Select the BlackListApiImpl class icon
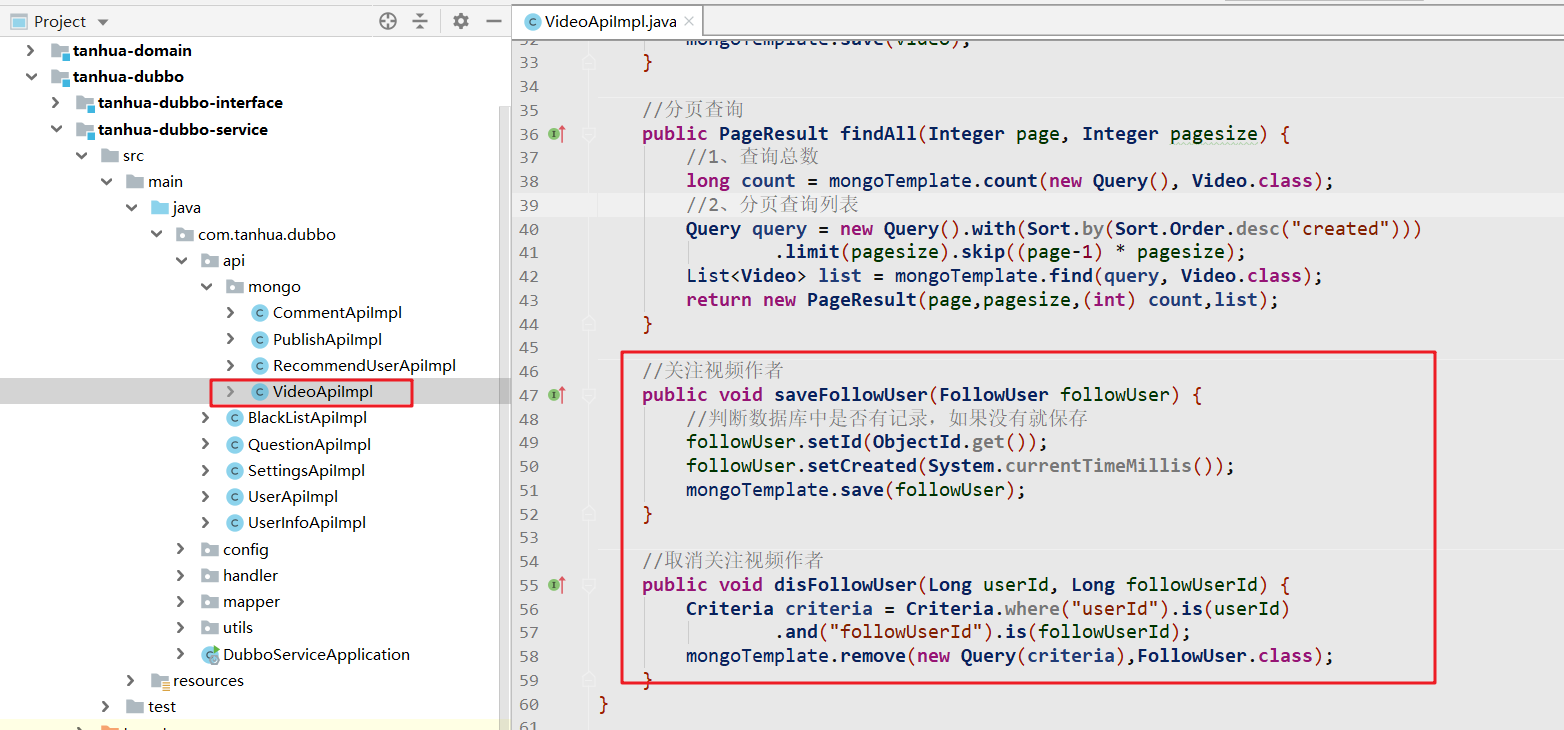 [x=235, y=418]
